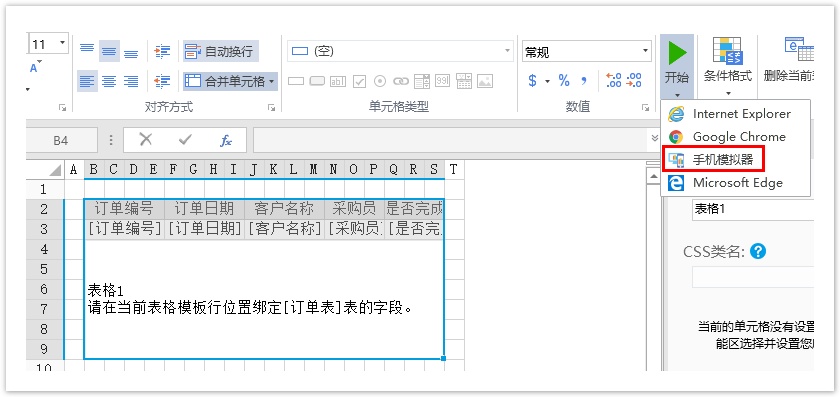Select checkbox cell type icon
The image size is (840, 397).
click(x=359, y=81)
